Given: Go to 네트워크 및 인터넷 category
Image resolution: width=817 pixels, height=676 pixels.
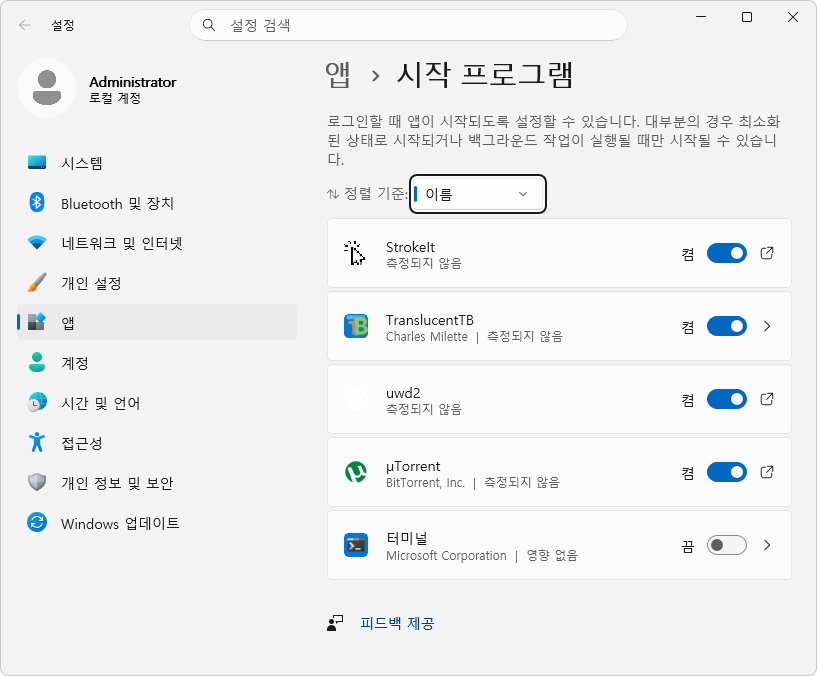Looking at the screenshot, I should (157, 243).
